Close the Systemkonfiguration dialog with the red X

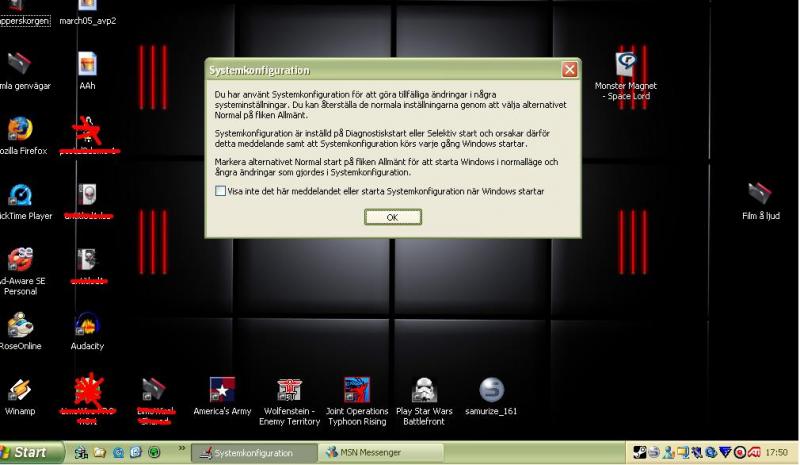pyautogui.click(x=569, y=69)
